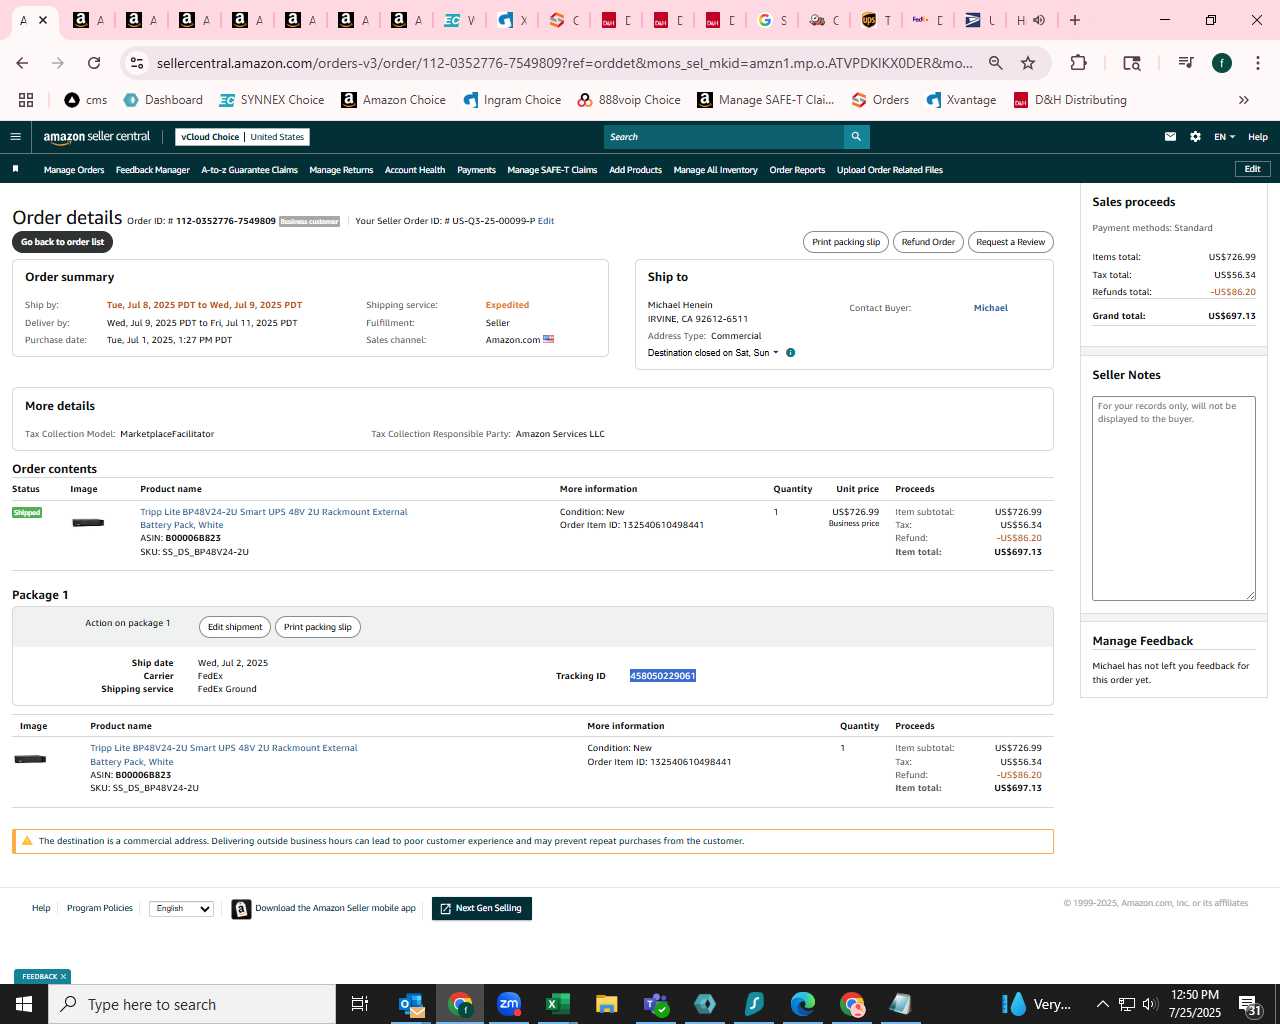Click the product thumbnail in Package 1 table

(30, 759)
